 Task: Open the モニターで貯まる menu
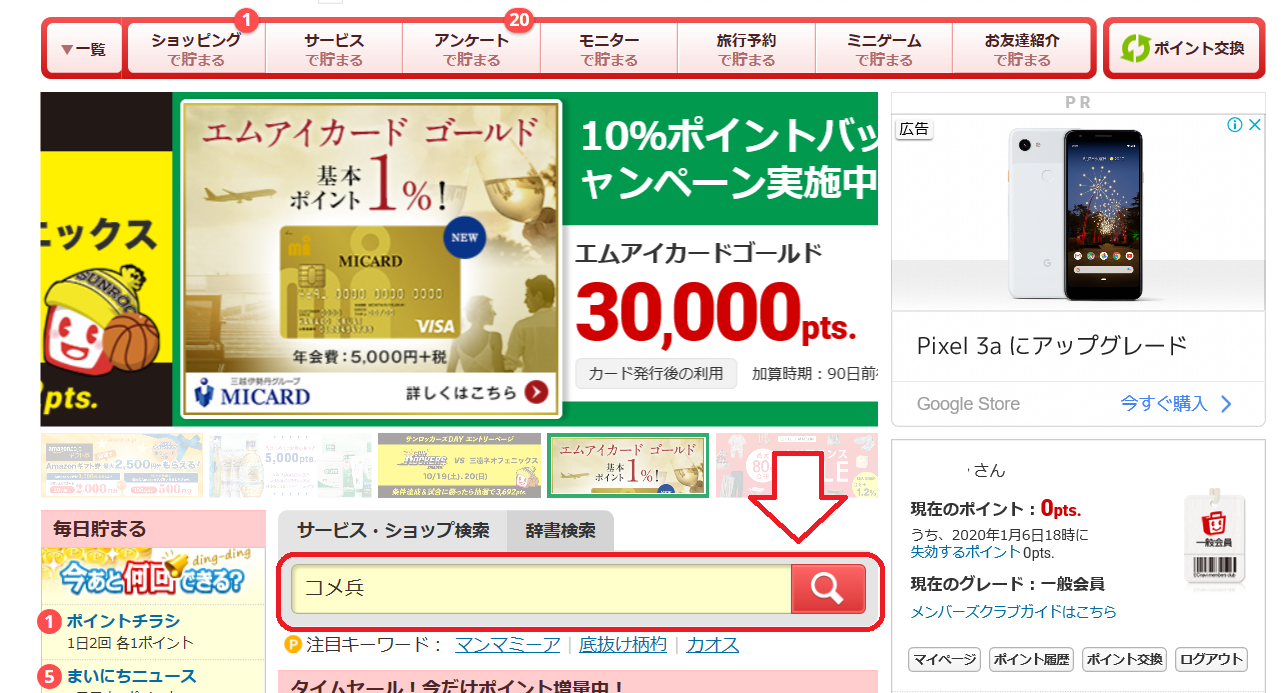click(x=609, y=48)
